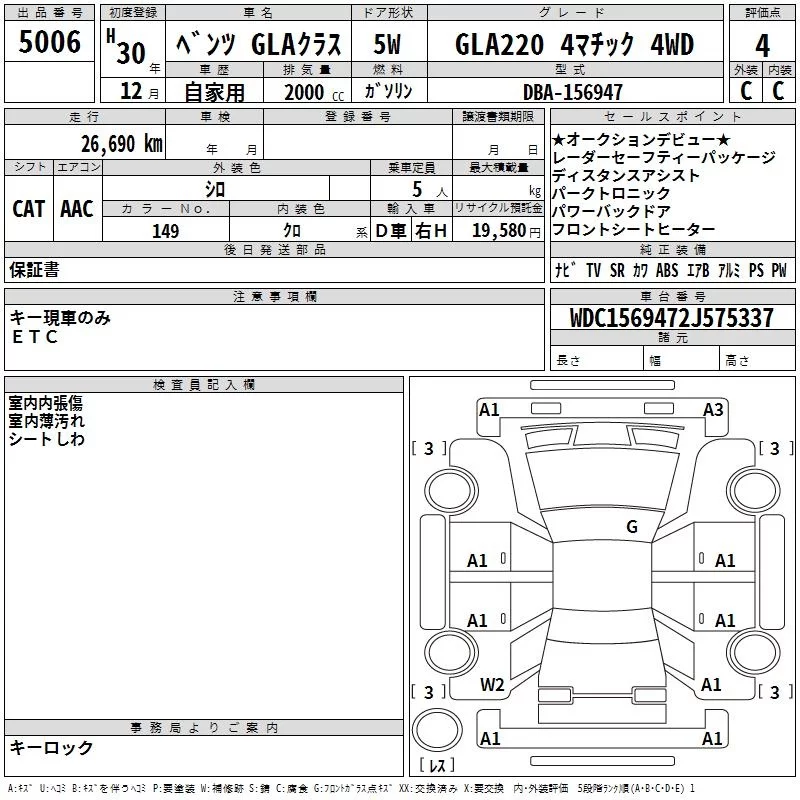Click the interior color クロ
This screenshot has height=800, width=800.
292,231
